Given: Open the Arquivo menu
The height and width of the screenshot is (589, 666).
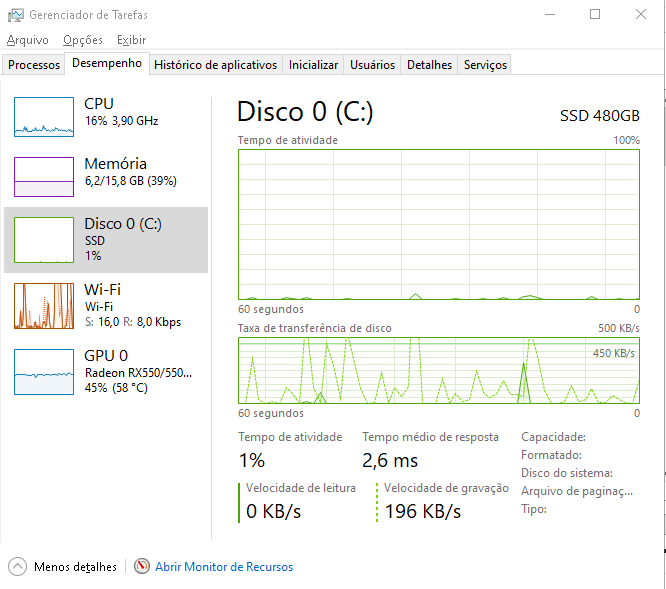Looking at the screenshot, I should (x=28, y=40).
